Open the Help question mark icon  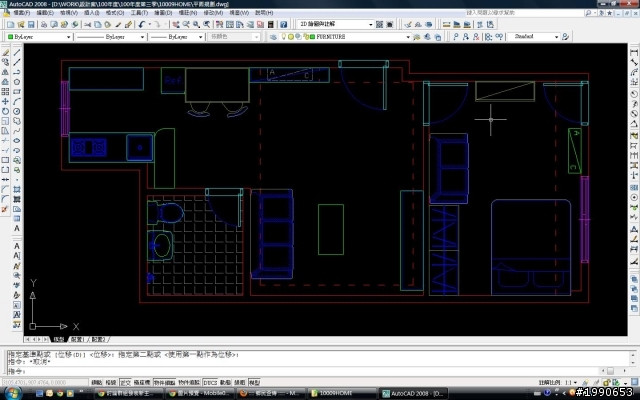284,24
